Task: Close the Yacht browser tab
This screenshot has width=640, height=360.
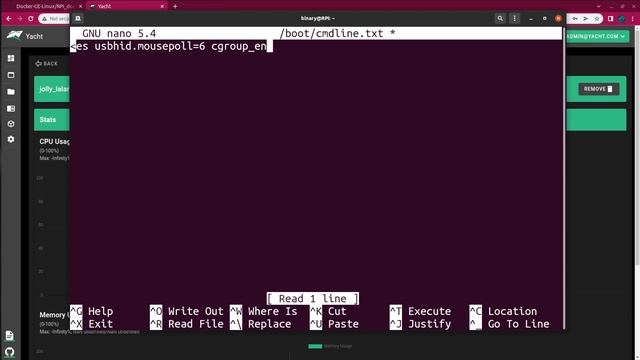Action: (162, 6)
